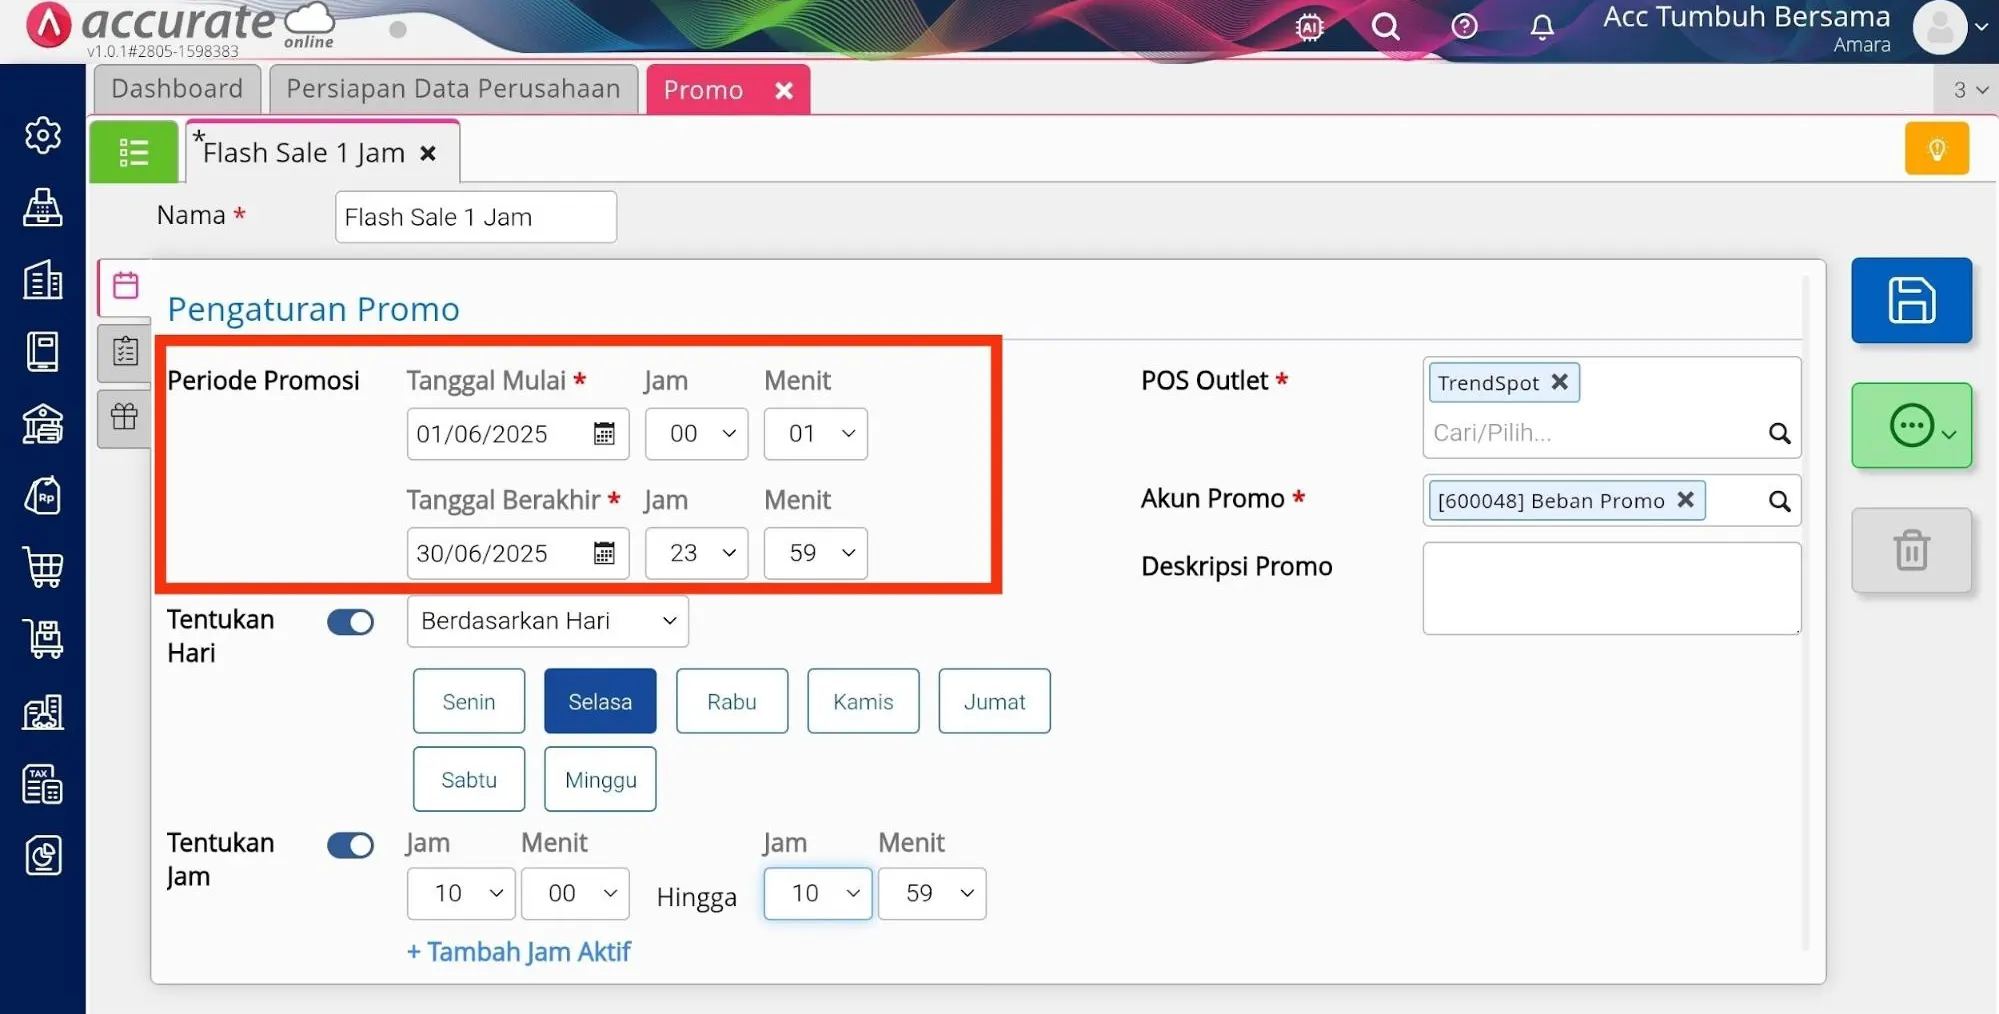
Task: Close the Promo tab
Action: click(784, 91)
